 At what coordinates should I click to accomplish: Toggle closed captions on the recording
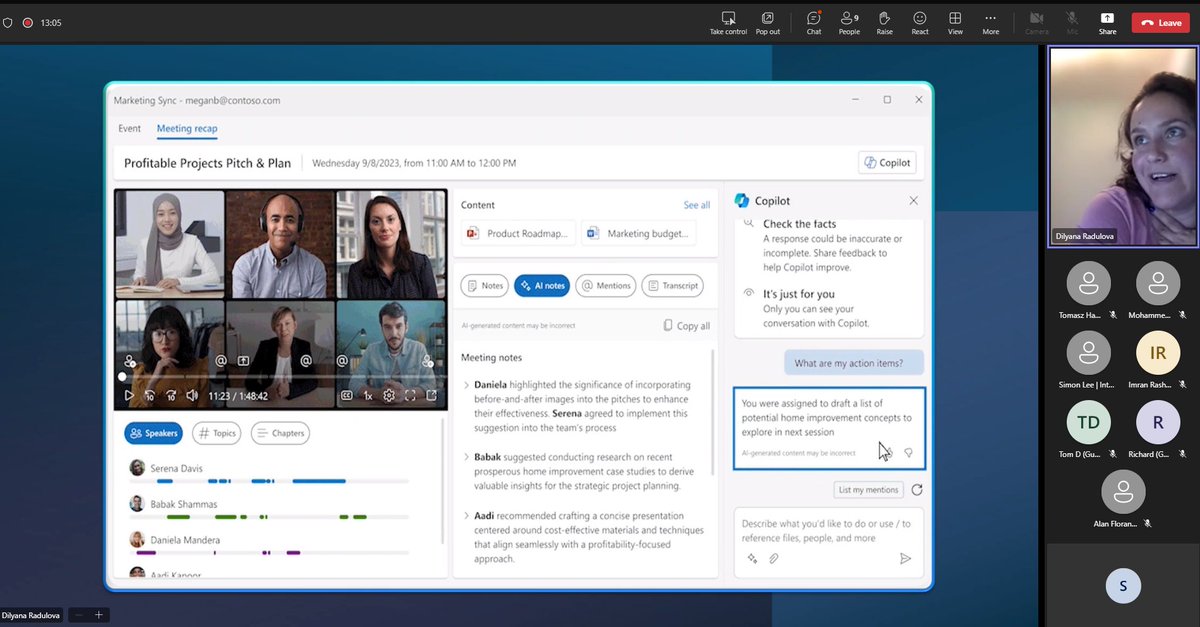pos(347,395)
